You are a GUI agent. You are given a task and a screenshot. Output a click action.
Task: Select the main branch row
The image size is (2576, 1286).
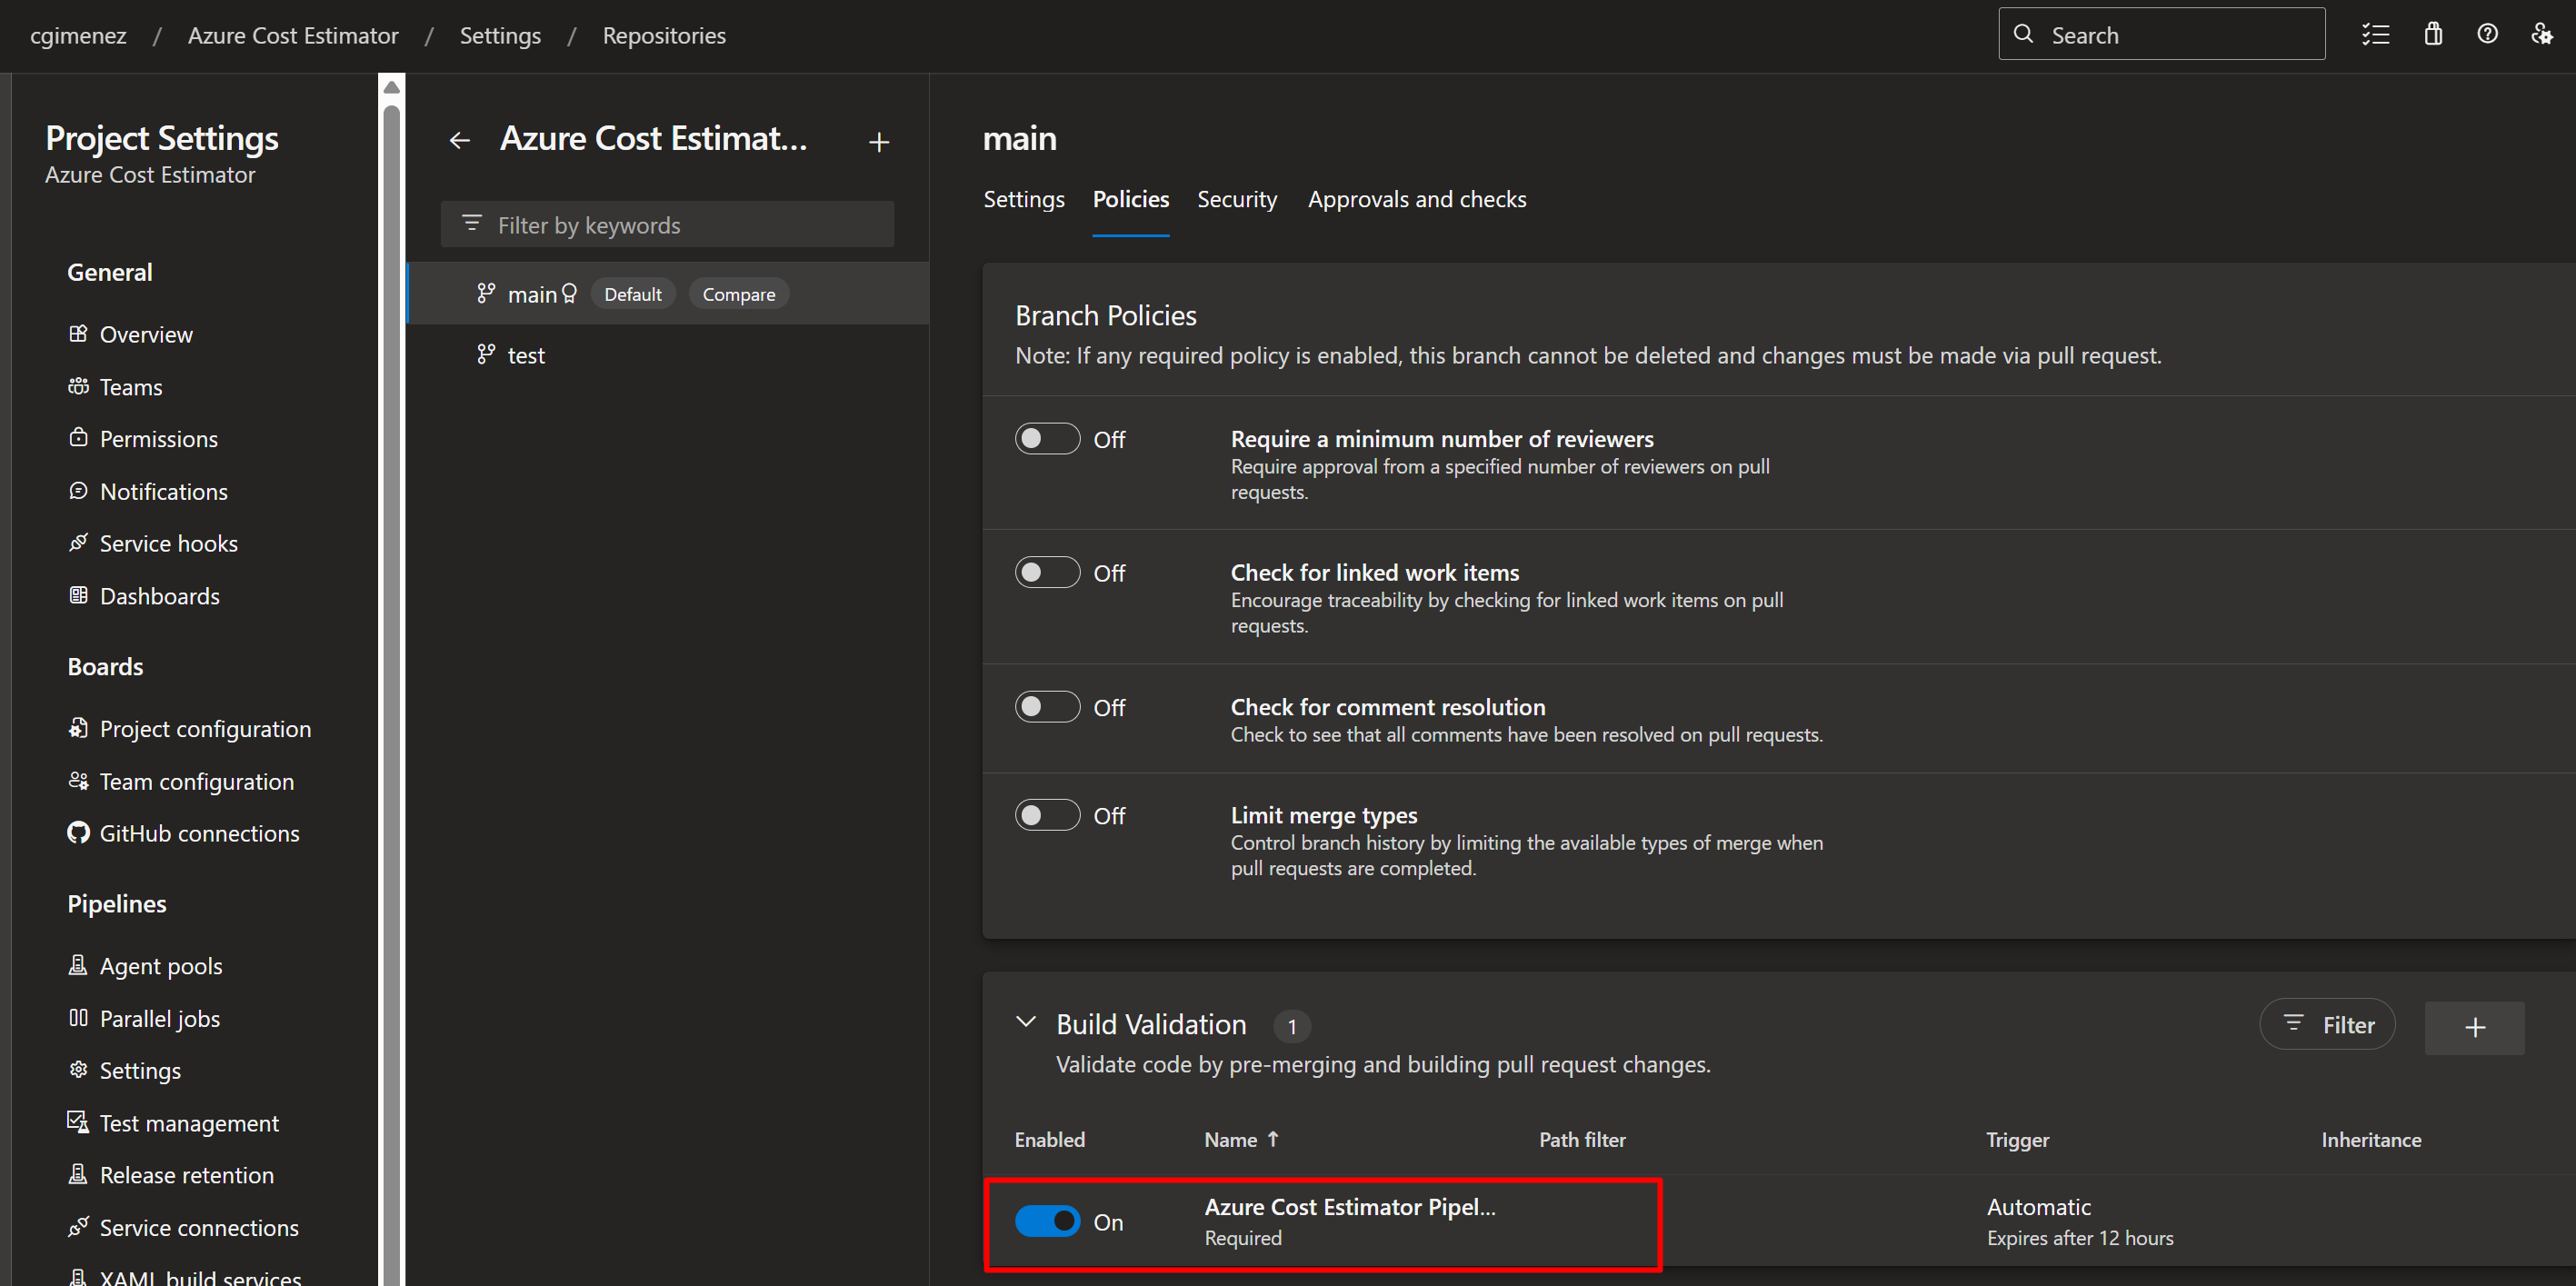click(668, 294)
